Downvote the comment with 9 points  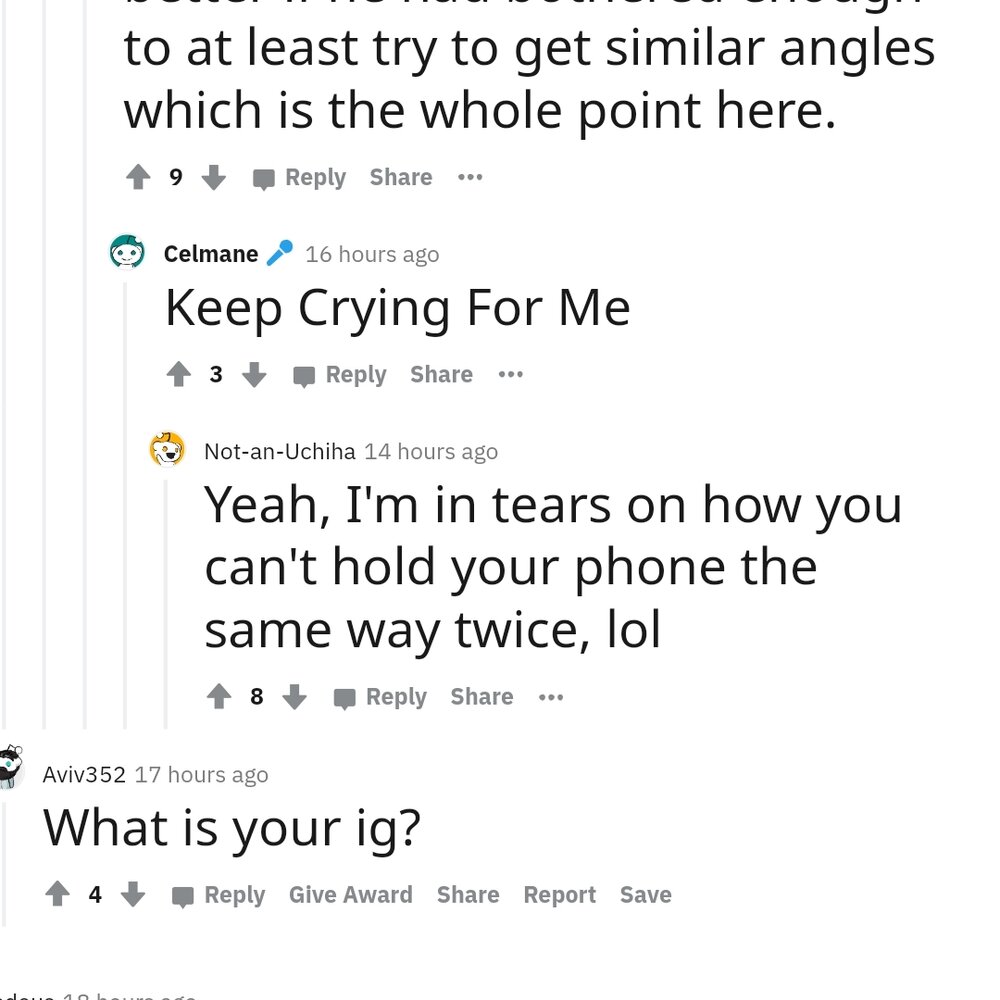(x=214, y=178)
